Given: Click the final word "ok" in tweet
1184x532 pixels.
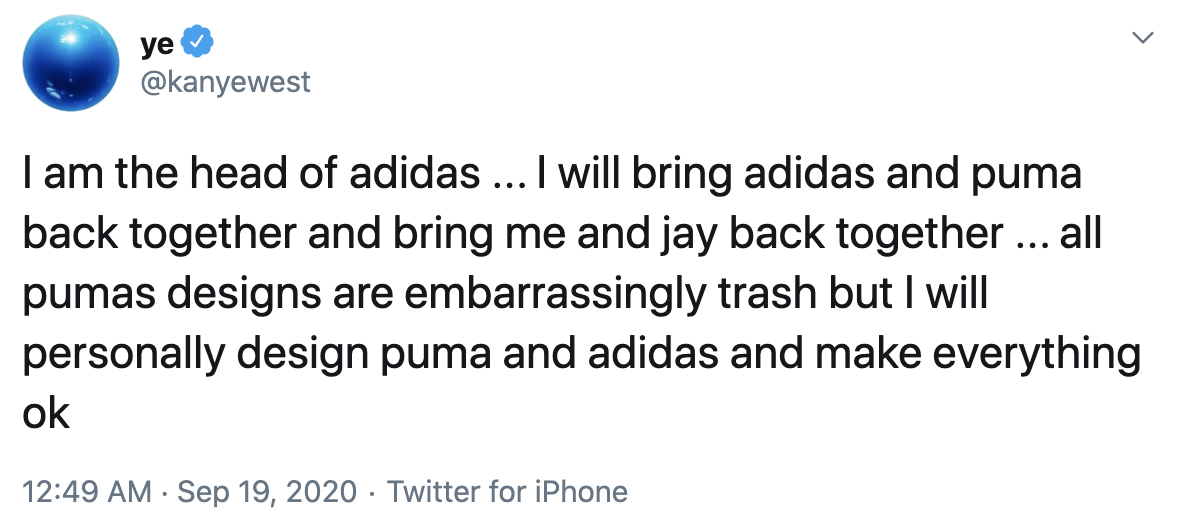Looking at the screenshot, I should (x=46, y=412).
